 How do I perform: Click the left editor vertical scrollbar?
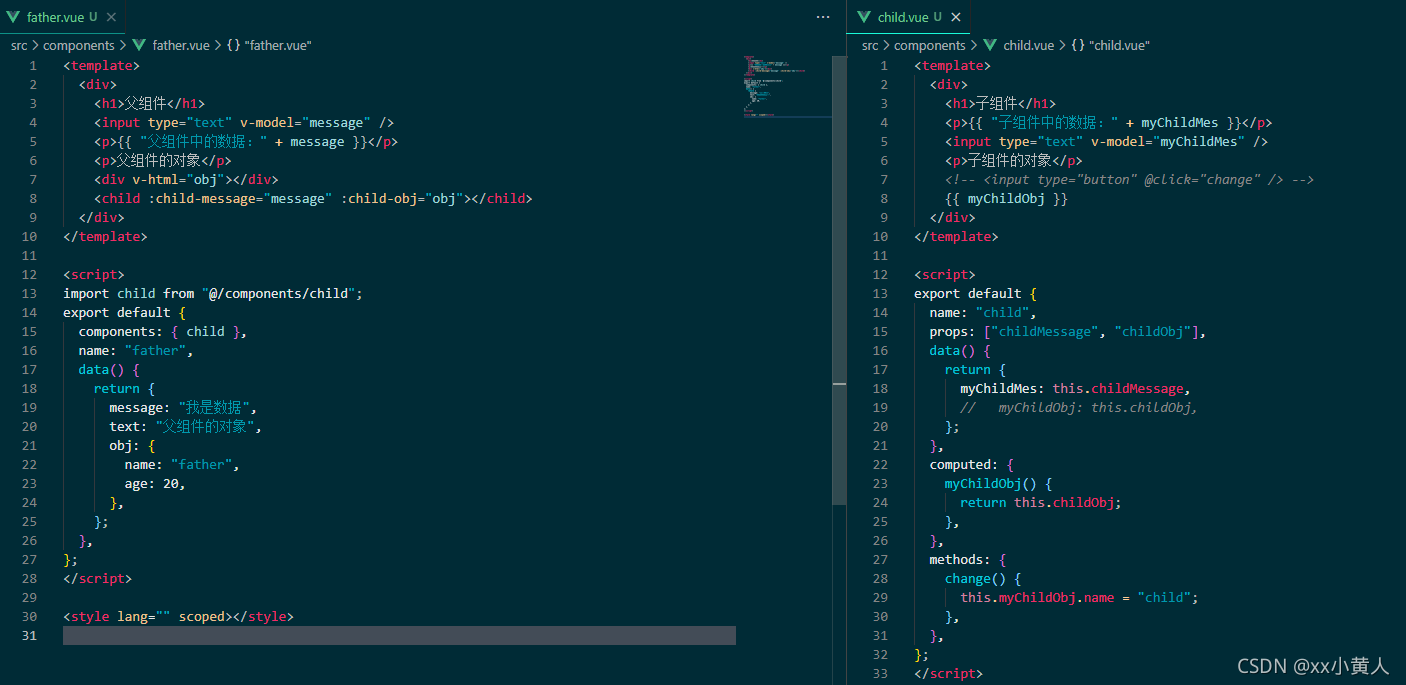[839, 300]
